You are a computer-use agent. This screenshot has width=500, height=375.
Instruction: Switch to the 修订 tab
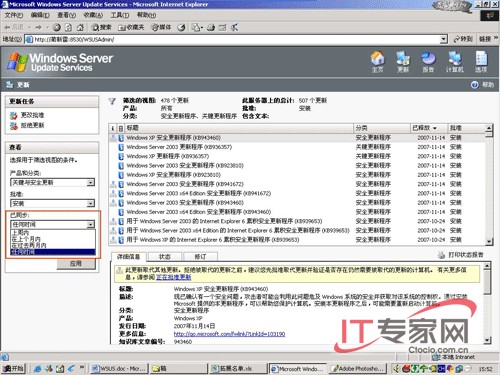click(201, 256)
